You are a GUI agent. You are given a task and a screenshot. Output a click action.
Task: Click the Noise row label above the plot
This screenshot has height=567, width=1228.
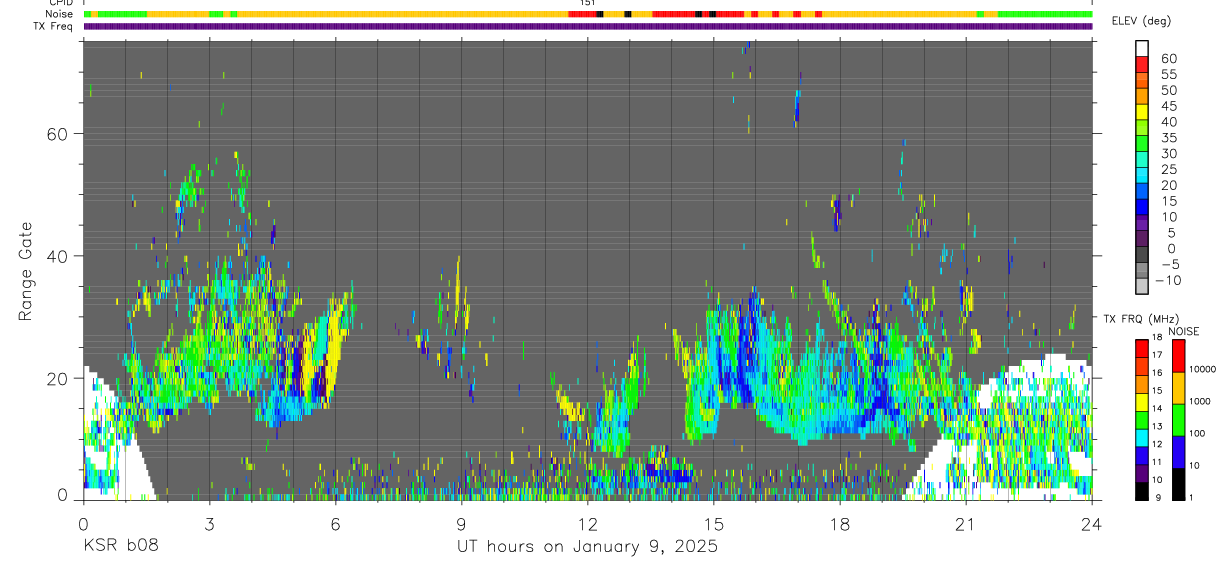61,14
